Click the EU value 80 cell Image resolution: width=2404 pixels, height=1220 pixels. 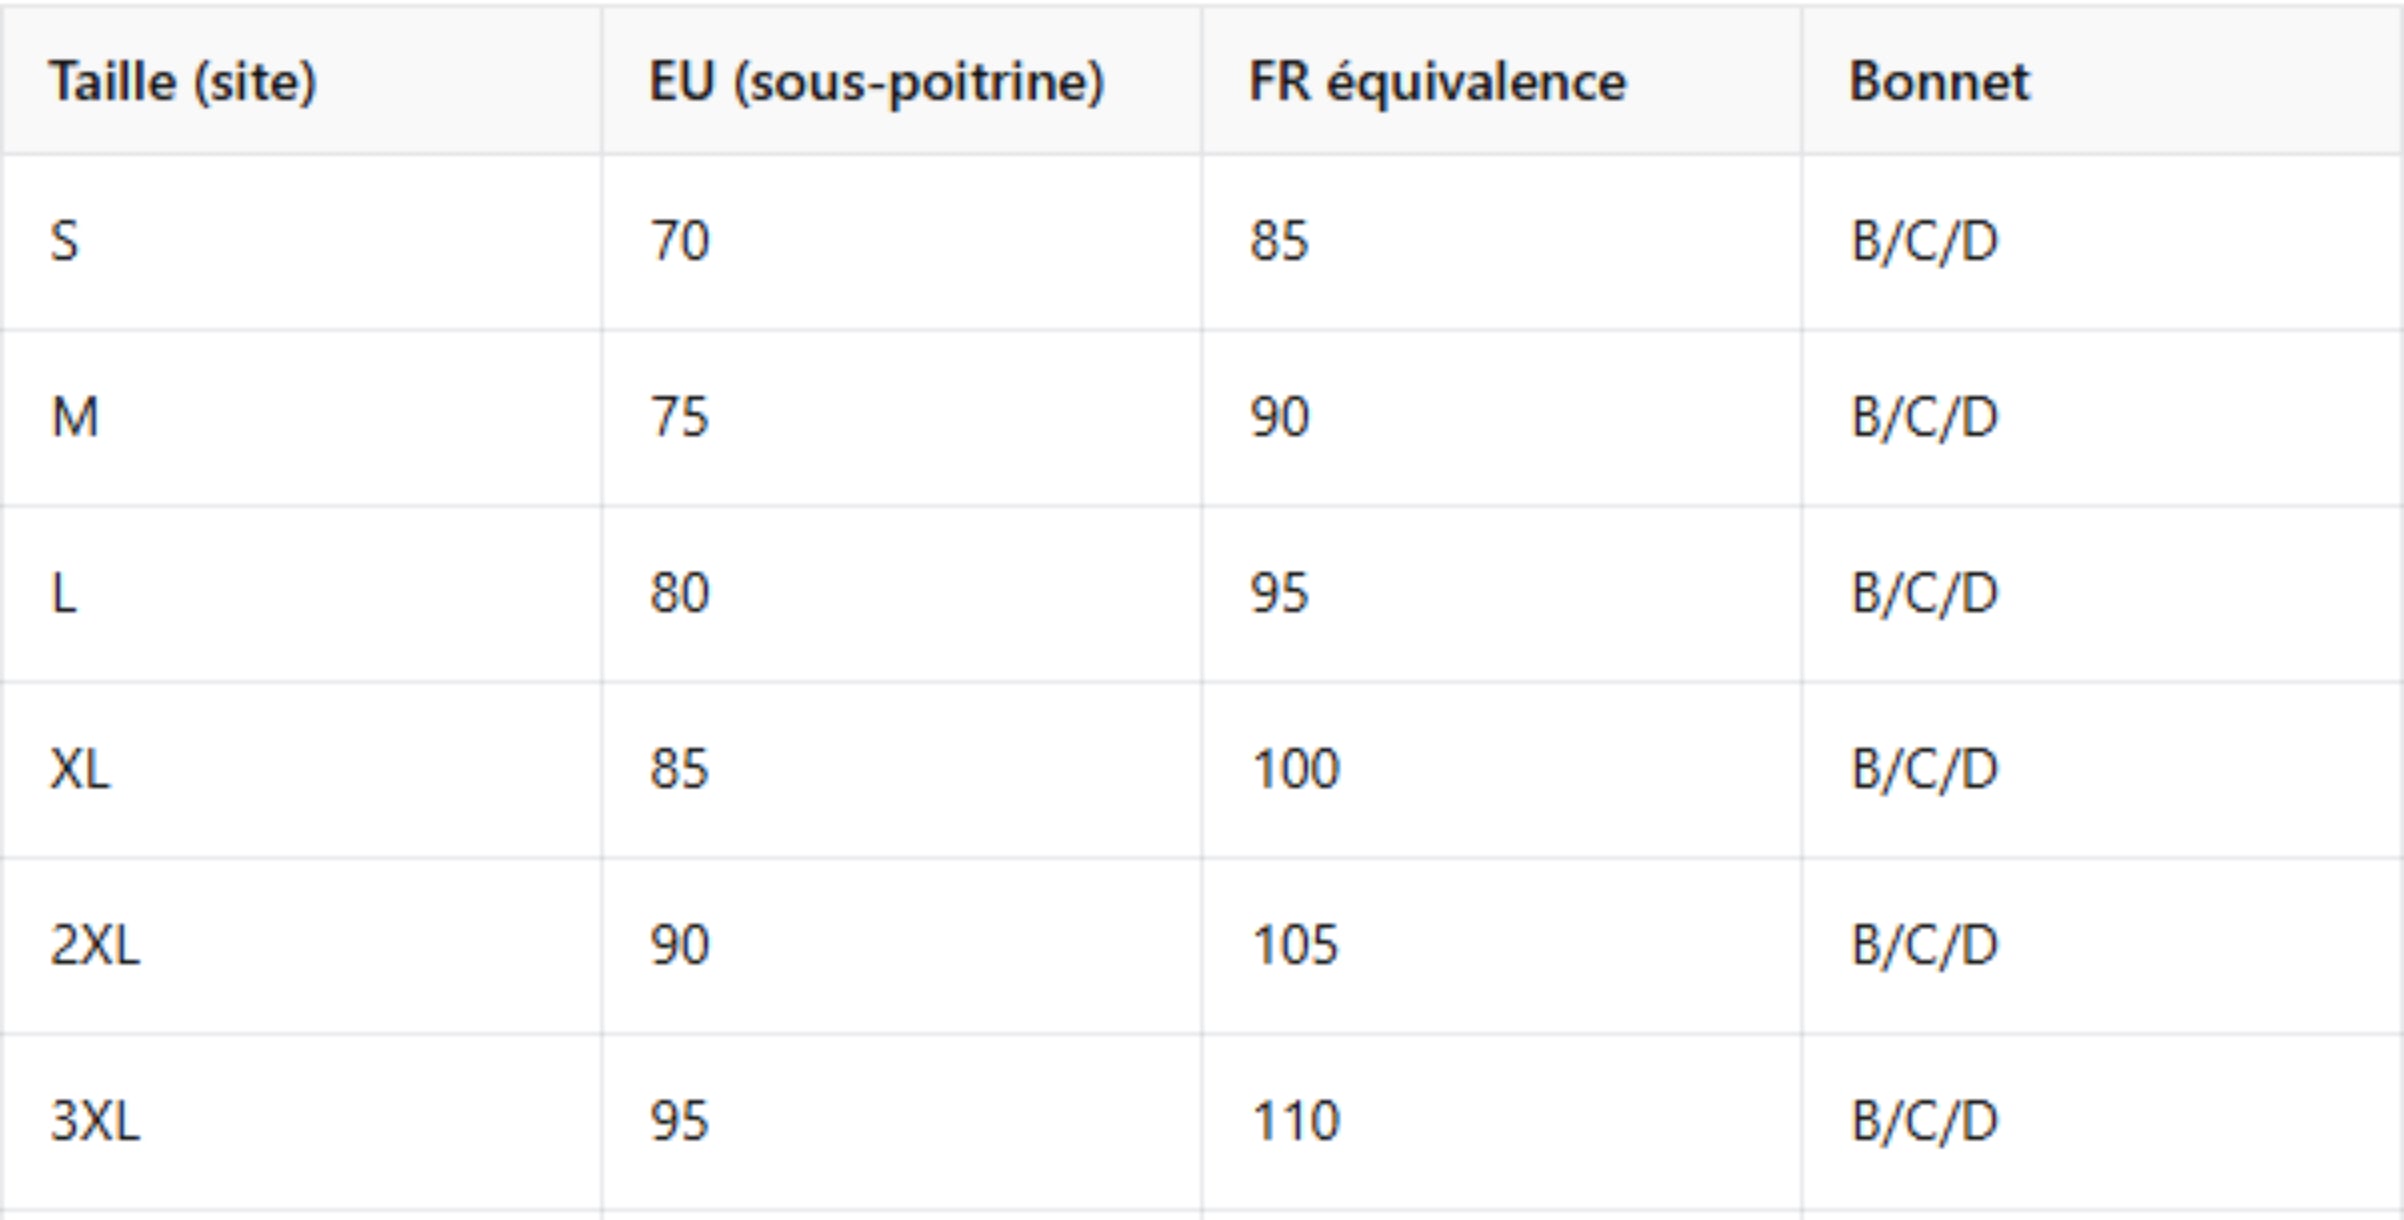(901, 594)
